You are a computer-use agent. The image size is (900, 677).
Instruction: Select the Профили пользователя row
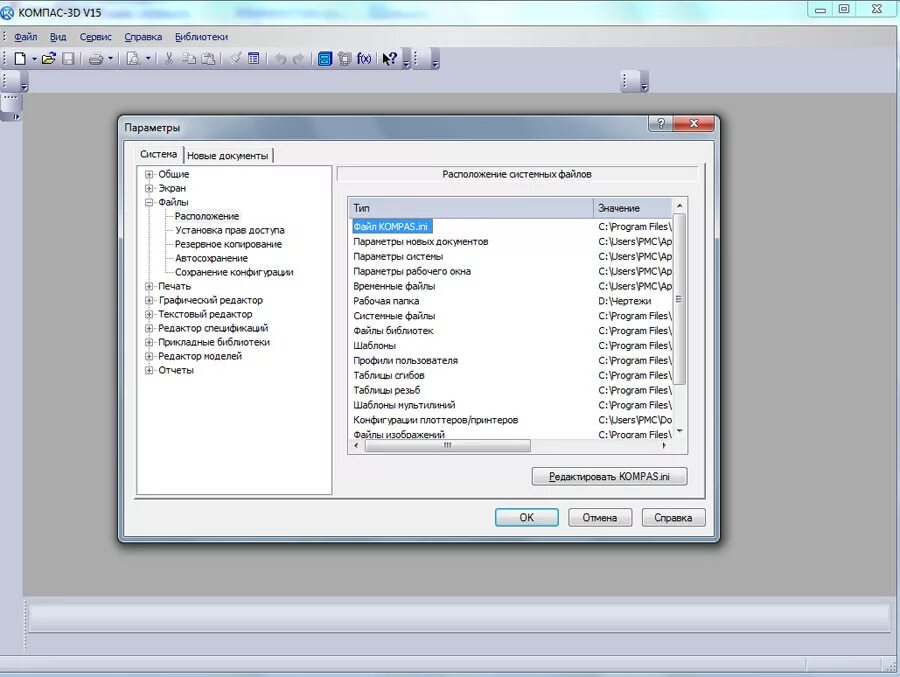coord(511,361)
